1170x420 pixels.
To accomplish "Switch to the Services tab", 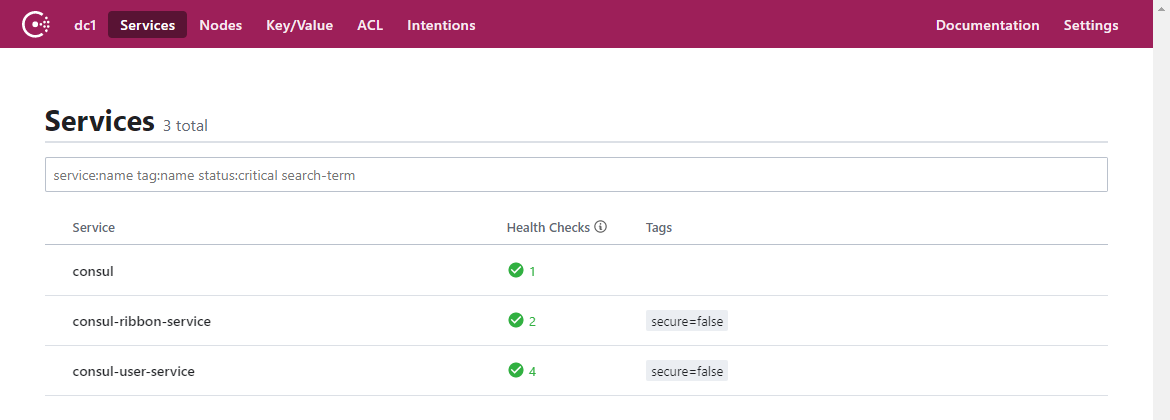I will click(147, 25).
